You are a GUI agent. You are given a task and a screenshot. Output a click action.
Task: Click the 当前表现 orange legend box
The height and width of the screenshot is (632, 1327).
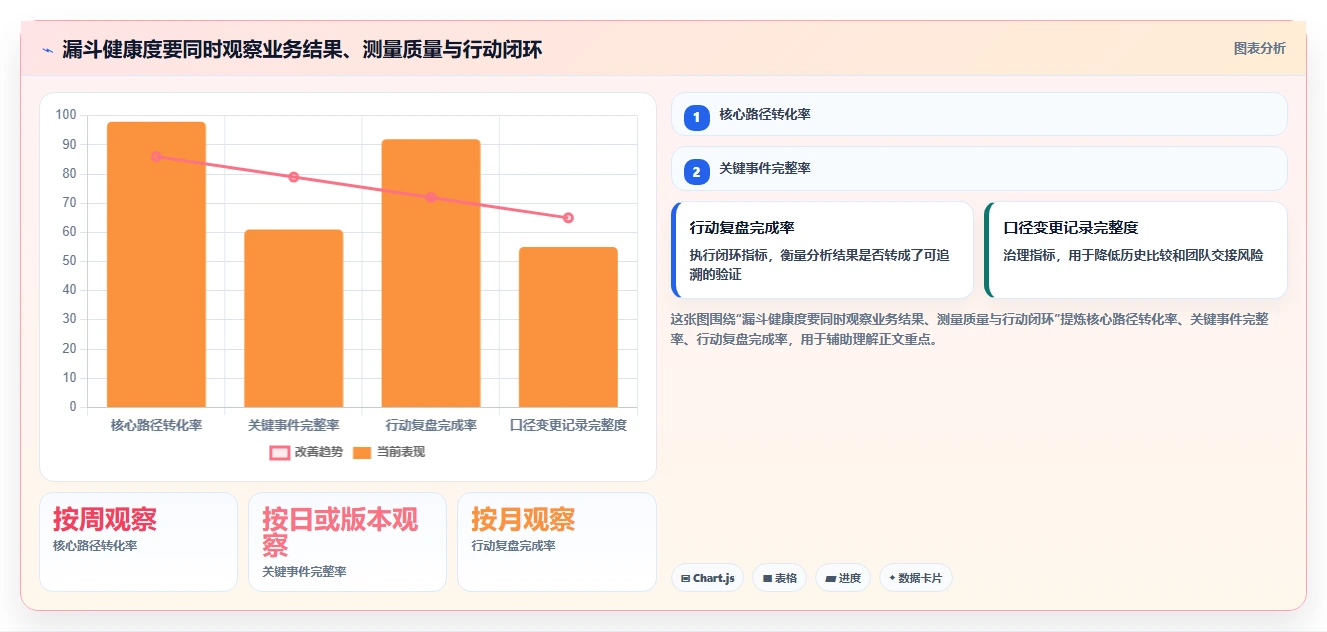(362, 453)
